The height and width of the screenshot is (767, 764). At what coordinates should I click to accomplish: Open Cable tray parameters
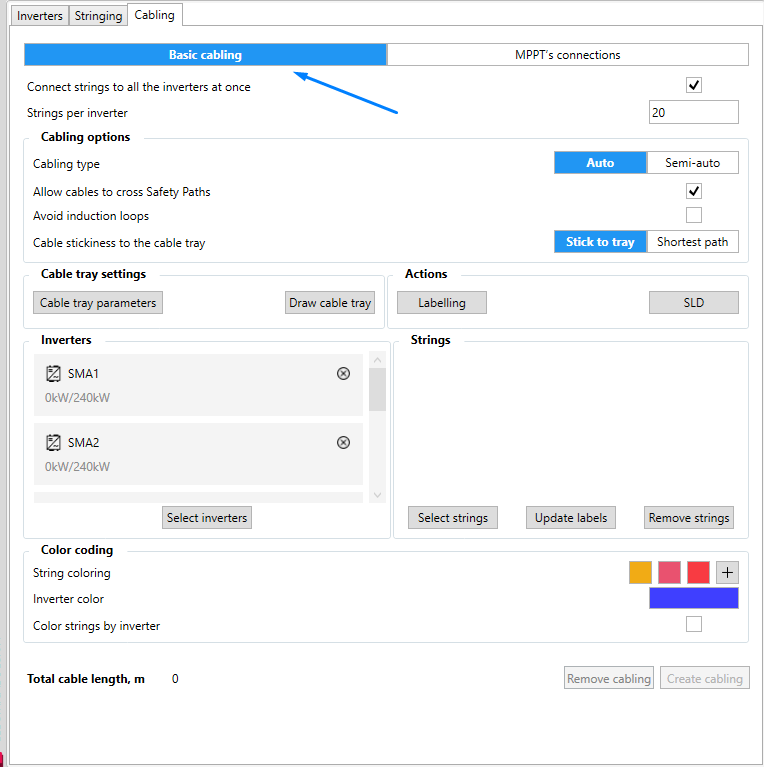(x=98, y=303)
